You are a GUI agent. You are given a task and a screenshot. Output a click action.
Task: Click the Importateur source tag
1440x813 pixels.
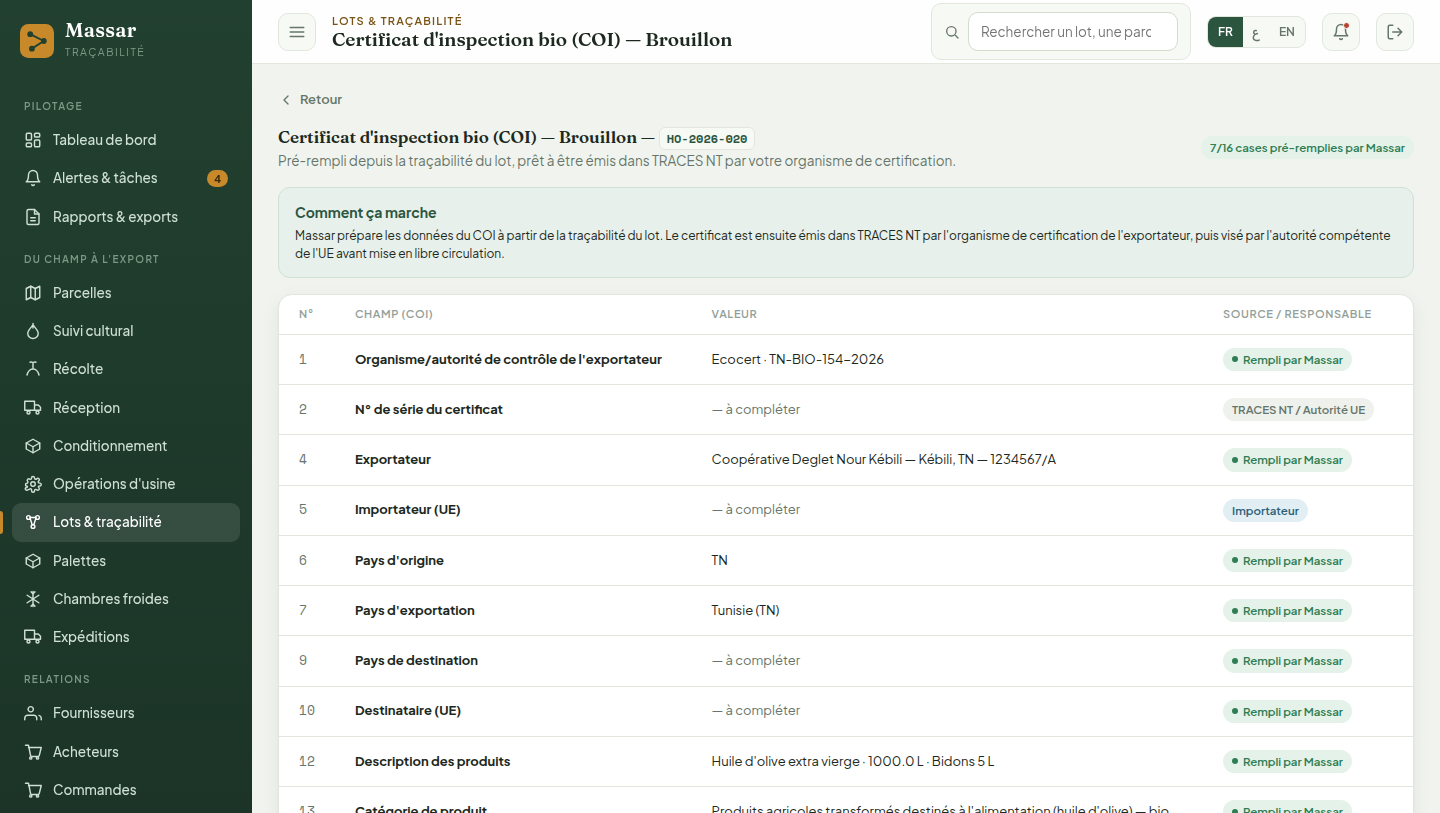tap(1265, 511)
